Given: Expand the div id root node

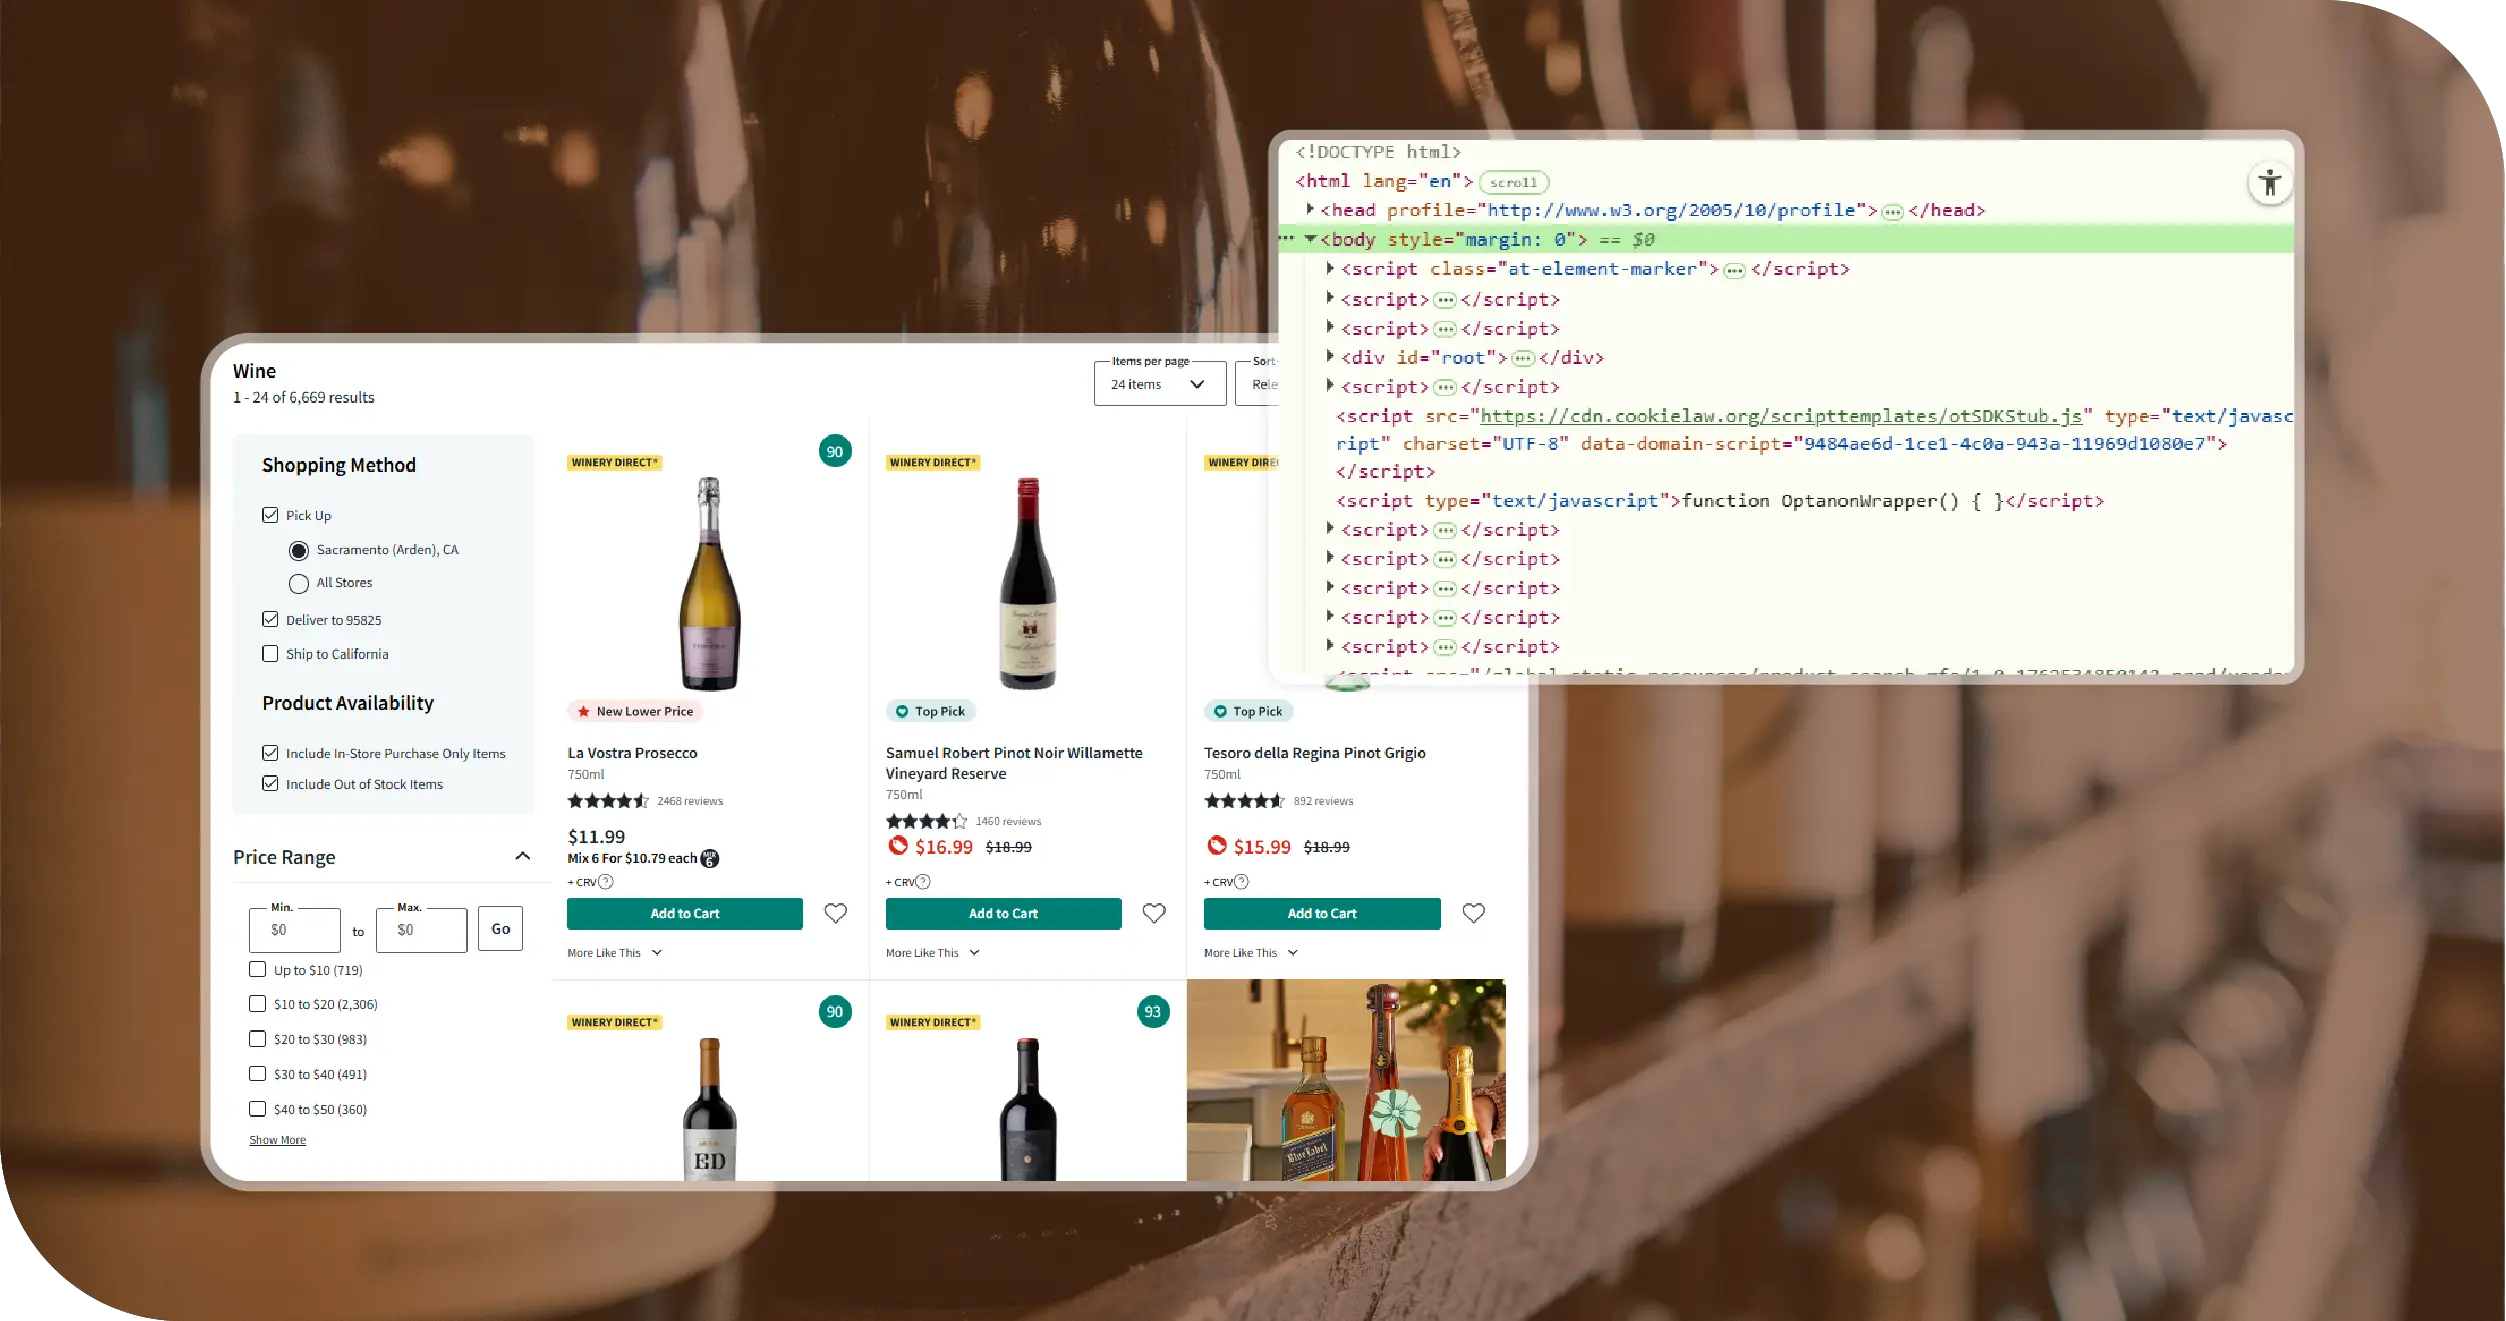Looking at the screenshot, I should pos(1329,356).
